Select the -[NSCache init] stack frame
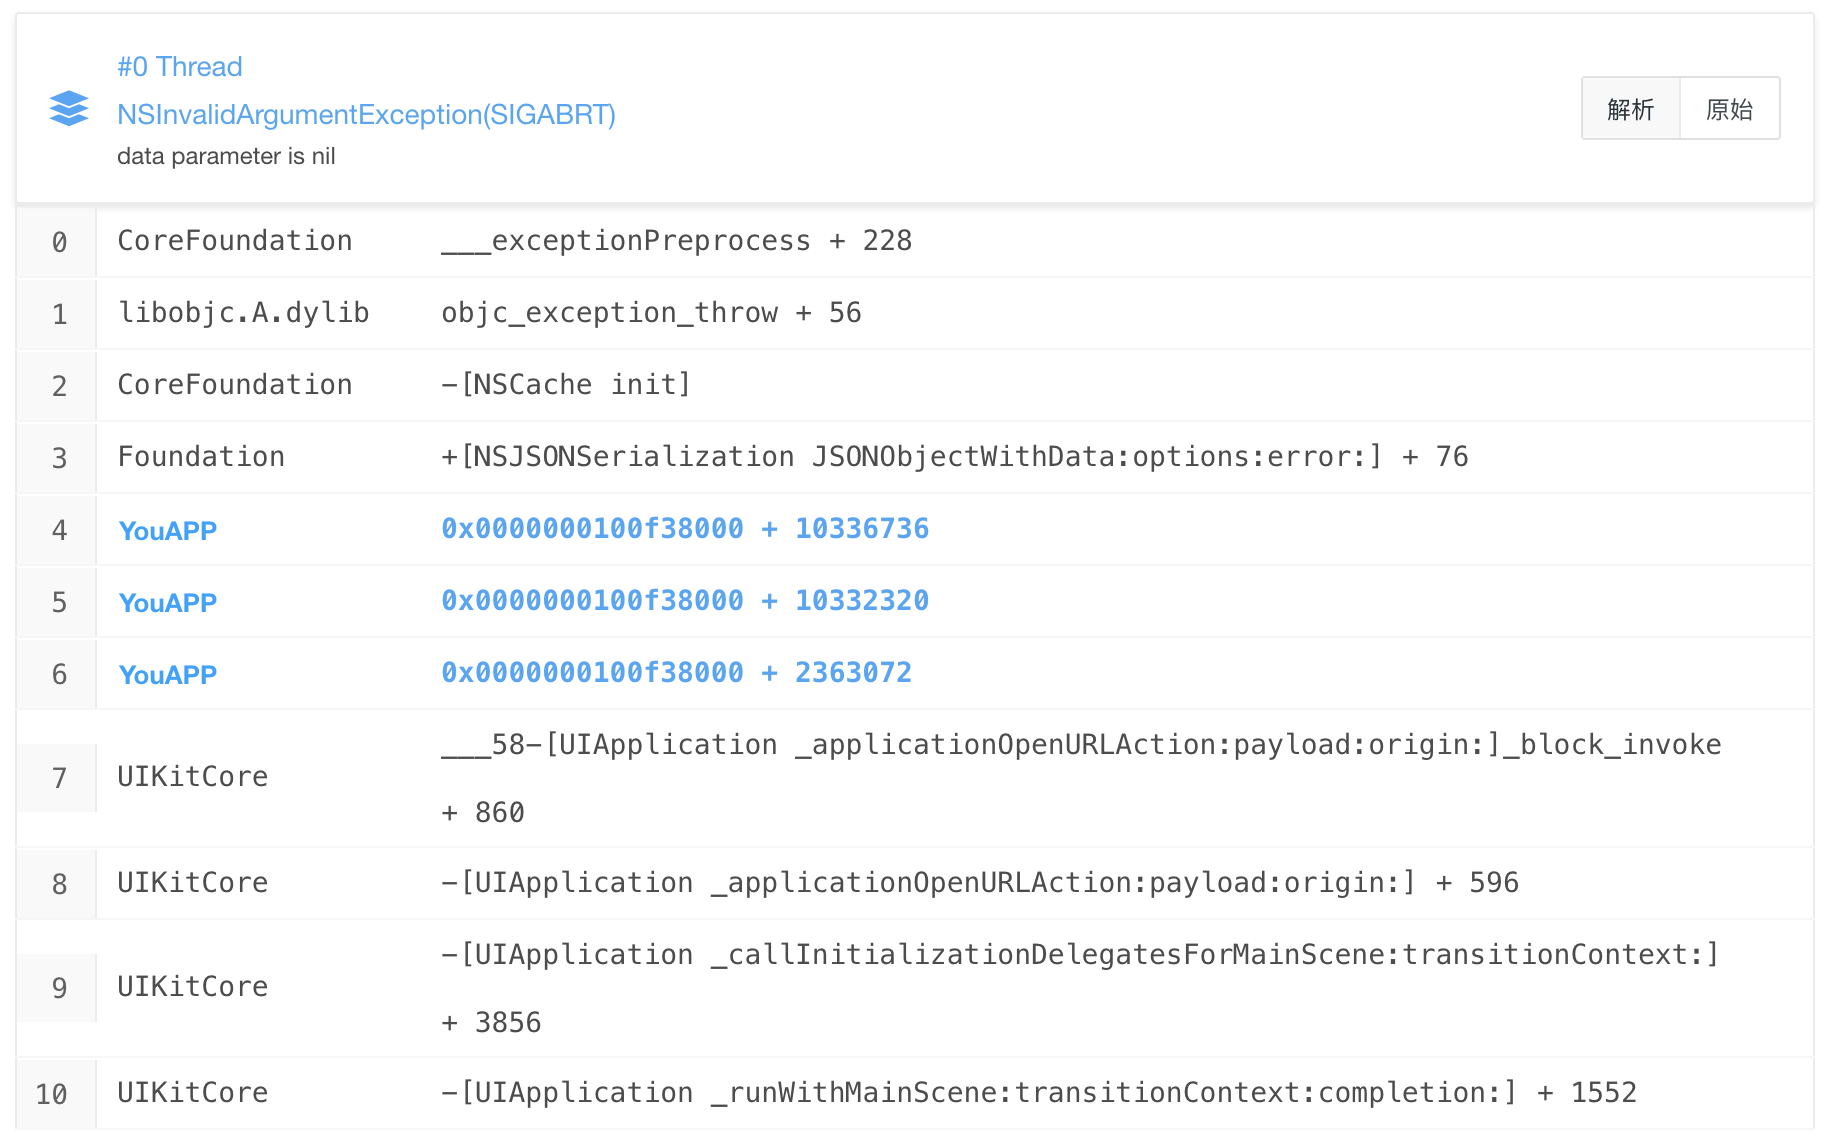The image size is (1830, 1144). pos(566,385)
